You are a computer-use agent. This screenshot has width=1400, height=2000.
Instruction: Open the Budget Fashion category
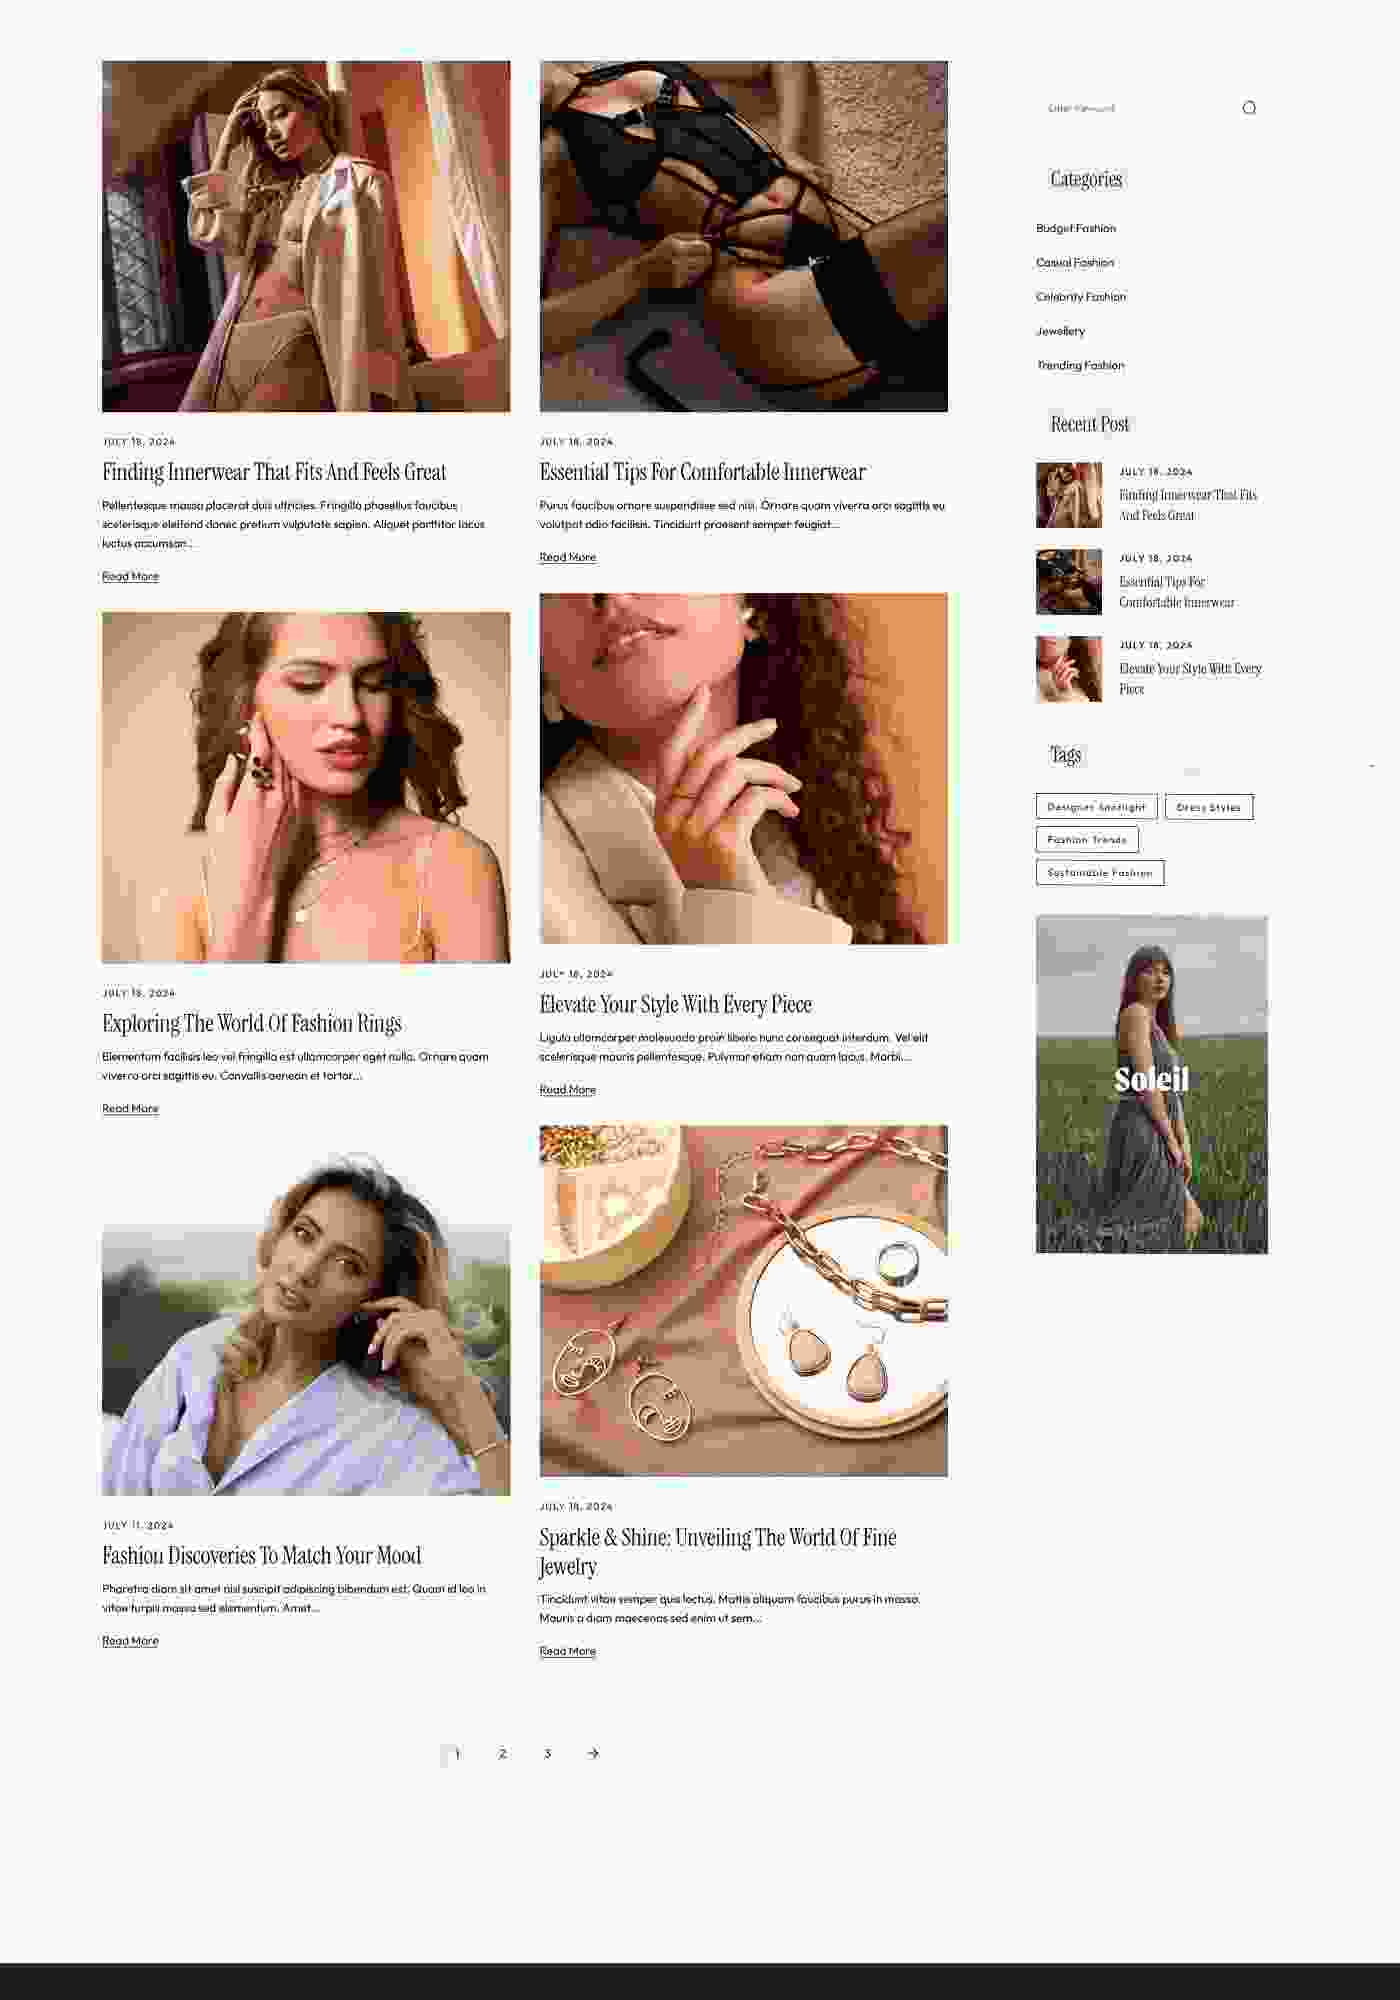click(x=1076, y=228)
